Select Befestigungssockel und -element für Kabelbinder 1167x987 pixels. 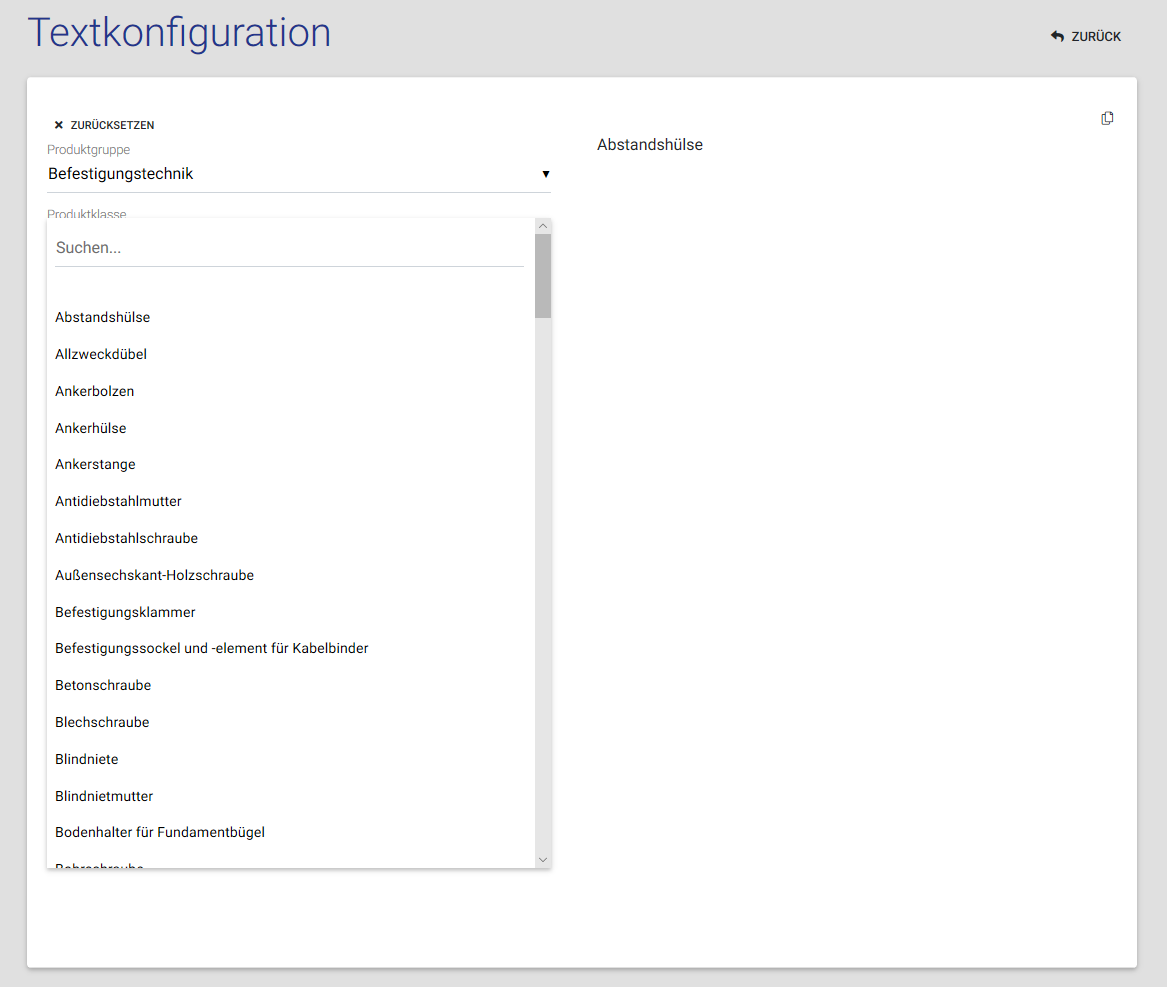click(x=212, y=648)
